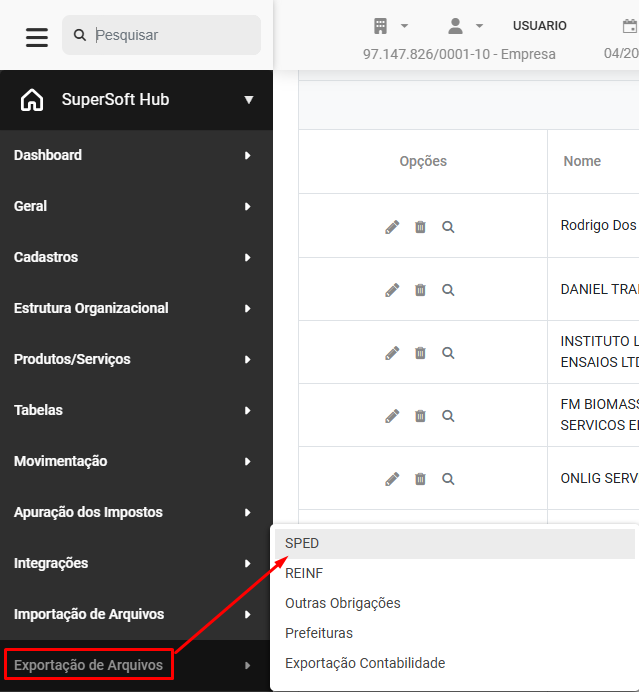Expand the Cadastros menu arrow

248,257
